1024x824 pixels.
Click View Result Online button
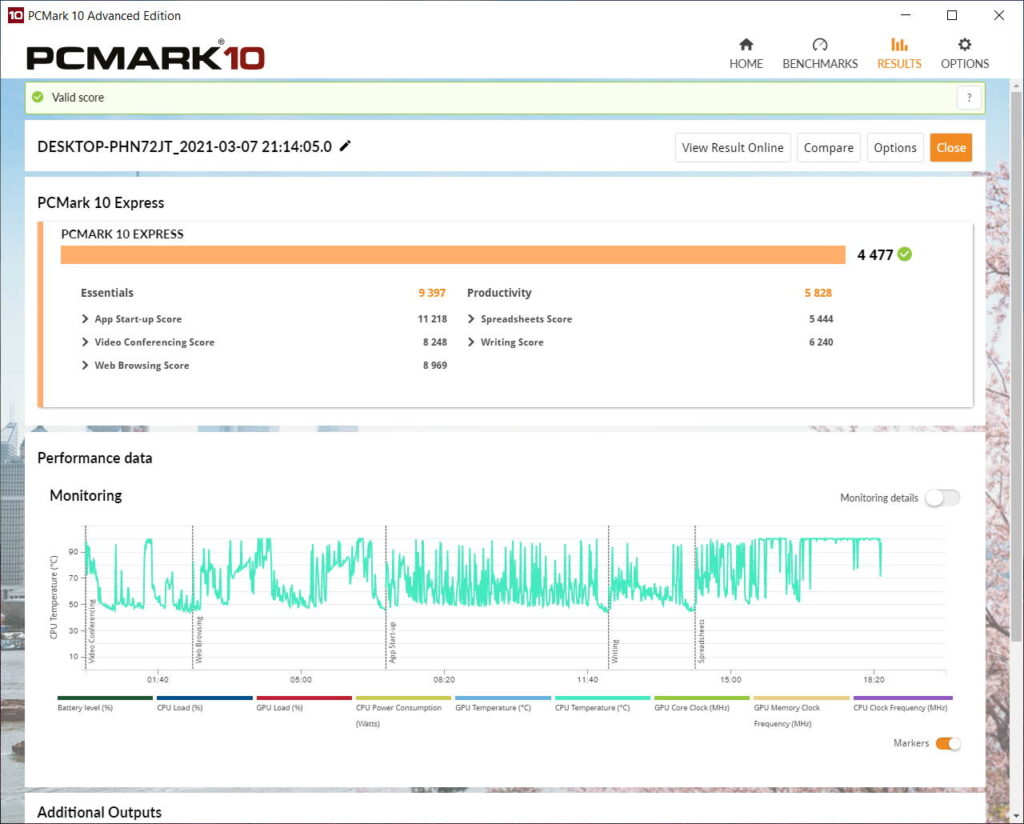click(733, 148)
